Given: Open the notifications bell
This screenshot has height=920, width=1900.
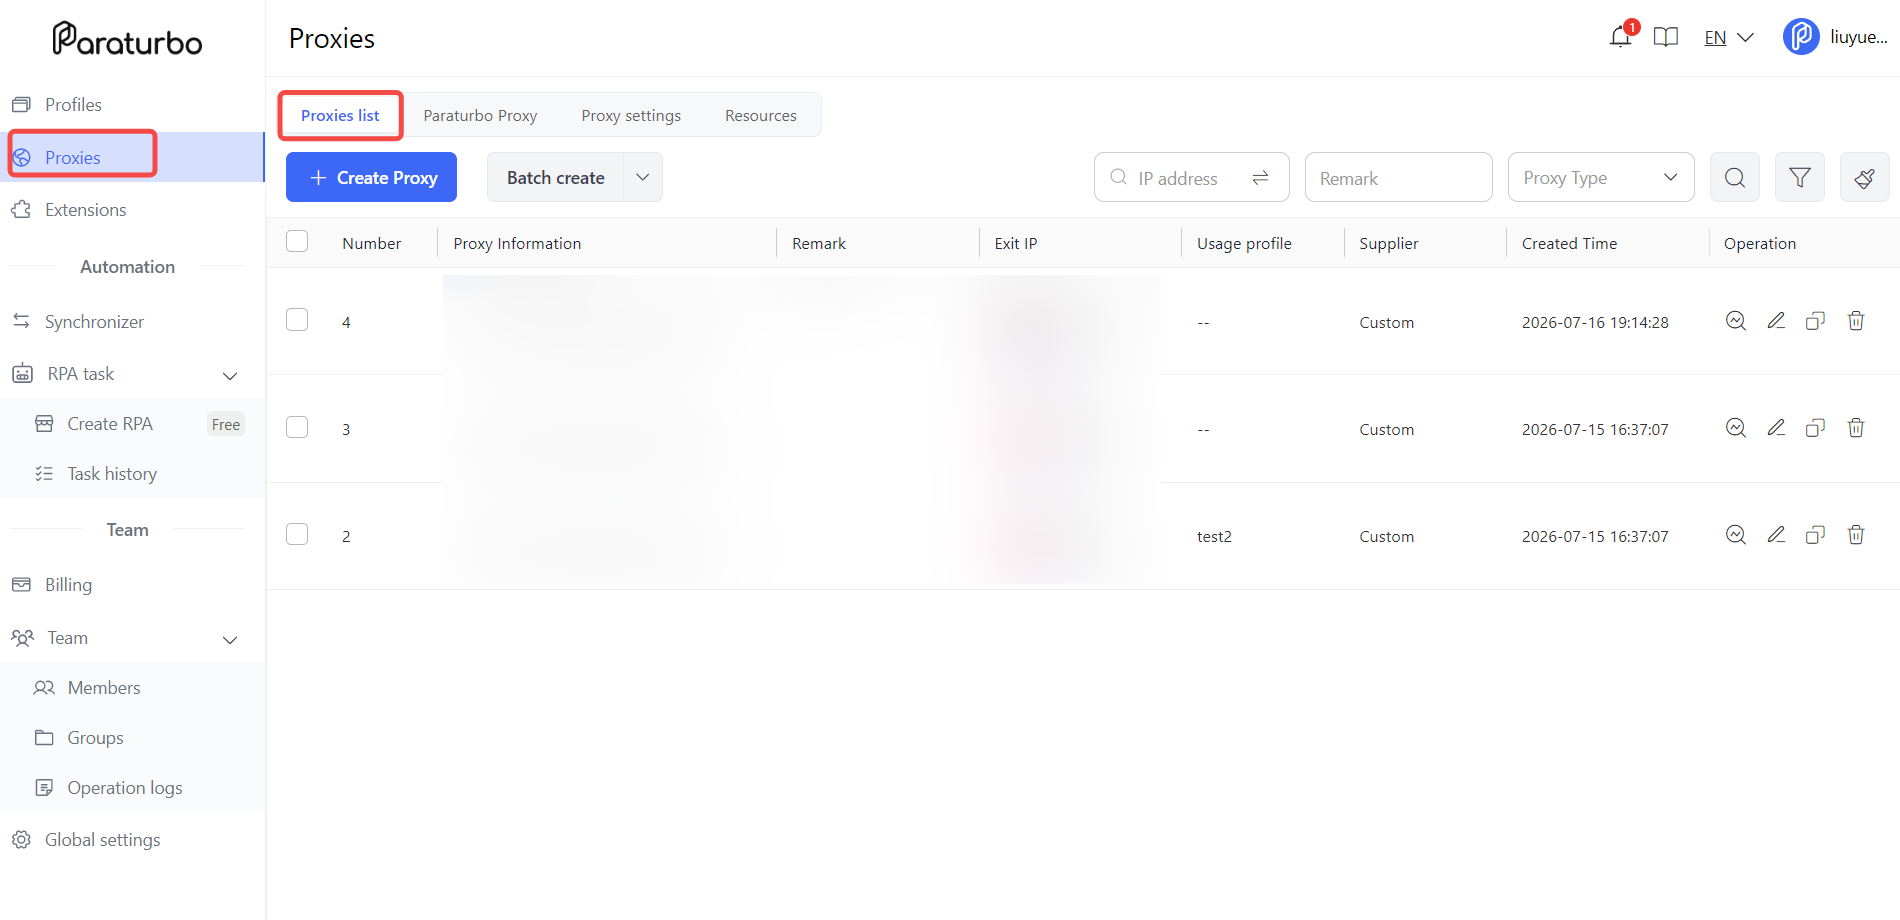Looking at the screenshot, I should pyautogui.click(x=1620, y=38).
